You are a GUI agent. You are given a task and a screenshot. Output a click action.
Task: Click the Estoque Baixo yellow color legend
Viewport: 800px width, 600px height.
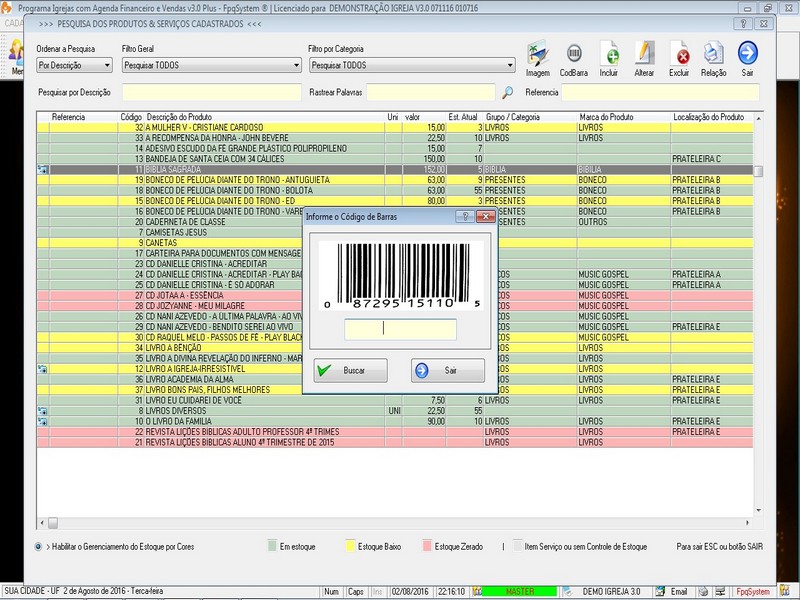tap(350, 547)
